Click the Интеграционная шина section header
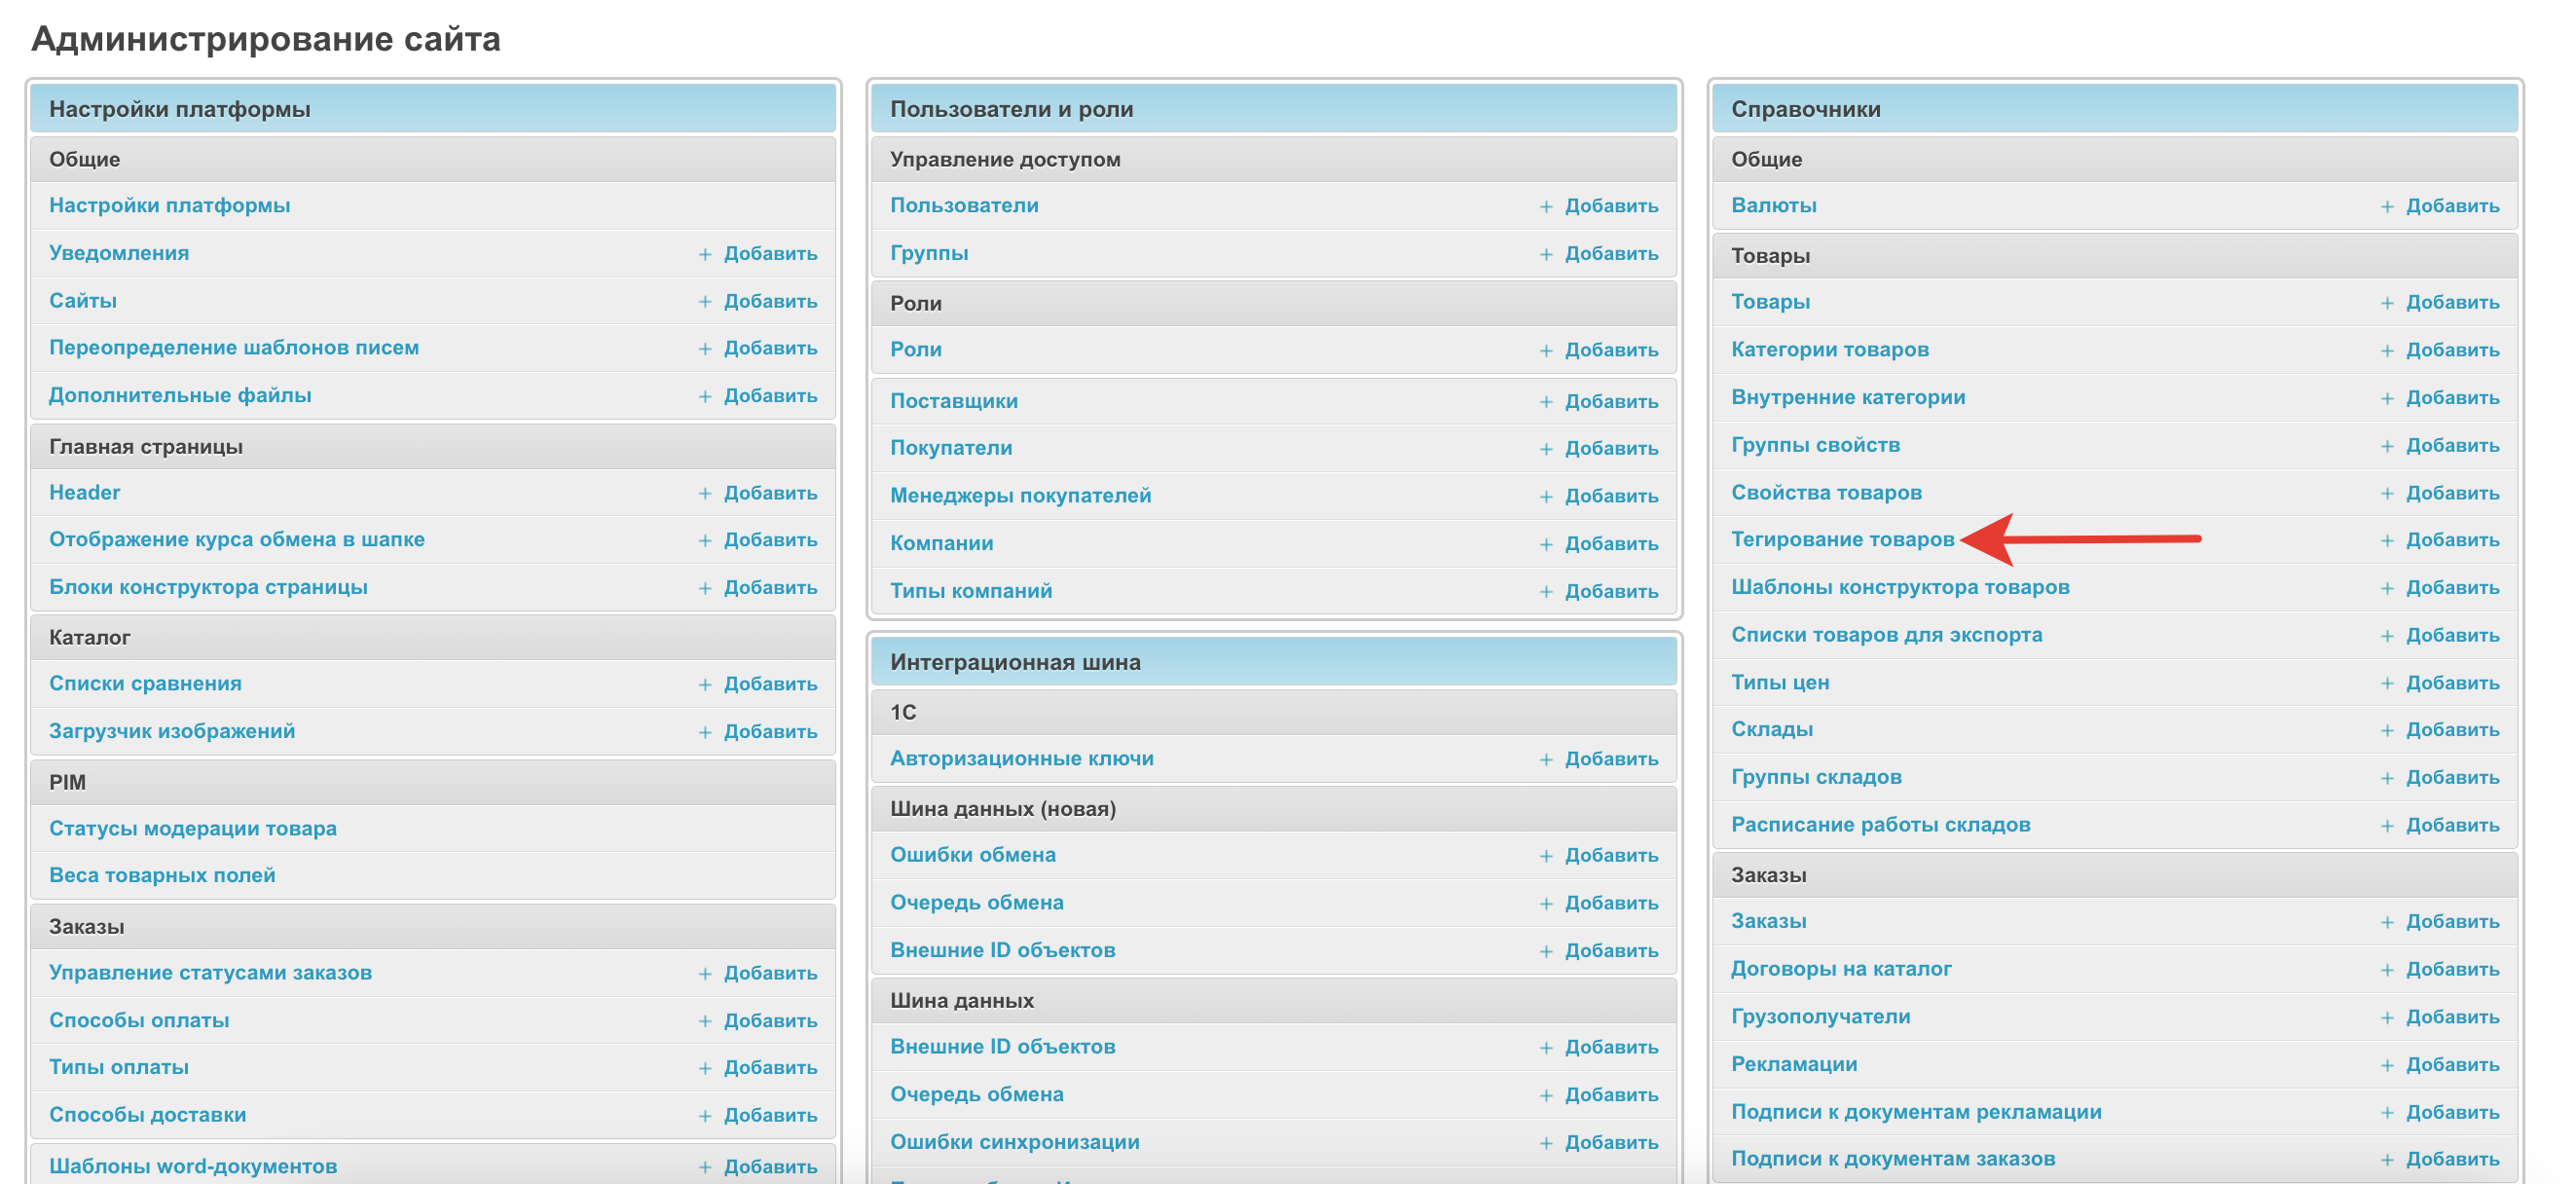2576x1184 pixels. pyautogui.click(x=1014, y=662)
